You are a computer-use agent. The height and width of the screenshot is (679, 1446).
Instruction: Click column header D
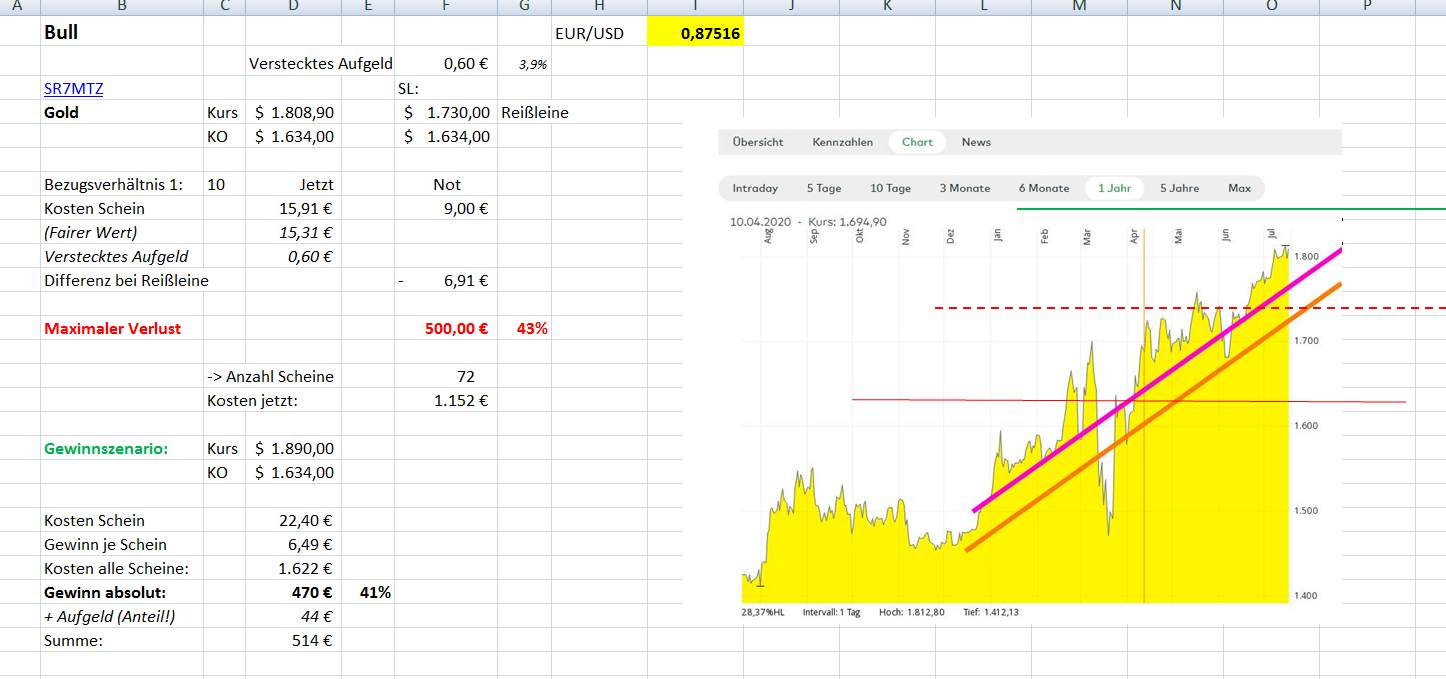293,7
